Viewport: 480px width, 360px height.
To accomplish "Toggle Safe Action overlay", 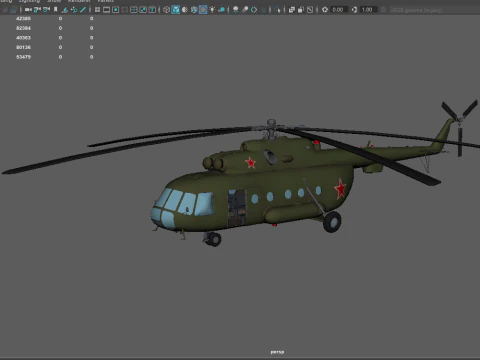I will tap(143, 10).
